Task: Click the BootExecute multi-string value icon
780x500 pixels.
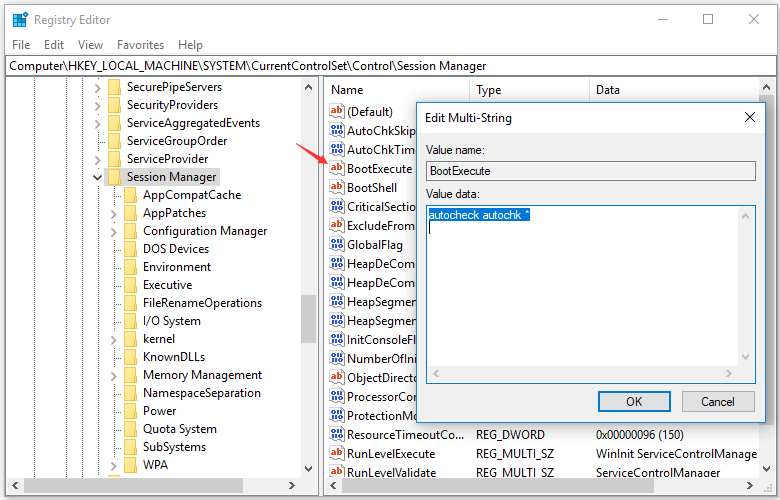Action: pyautogui.click(x=337, y=169)
